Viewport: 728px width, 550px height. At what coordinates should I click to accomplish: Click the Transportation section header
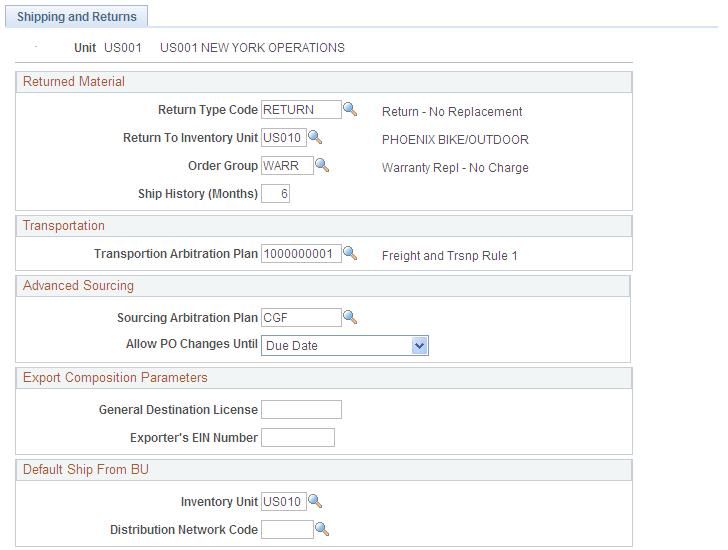click(324, 226)
